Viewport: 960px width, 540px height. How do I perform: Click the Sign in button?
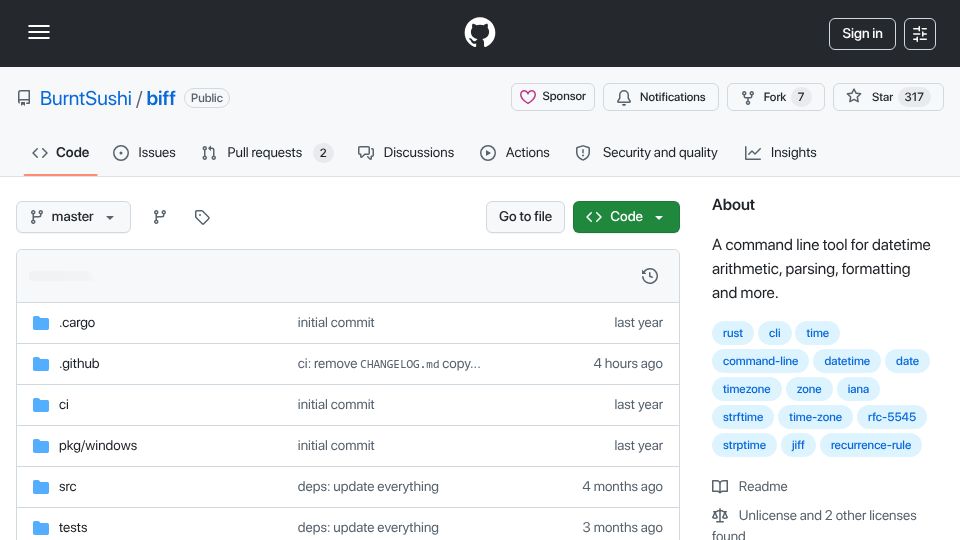tap(862, 34)
